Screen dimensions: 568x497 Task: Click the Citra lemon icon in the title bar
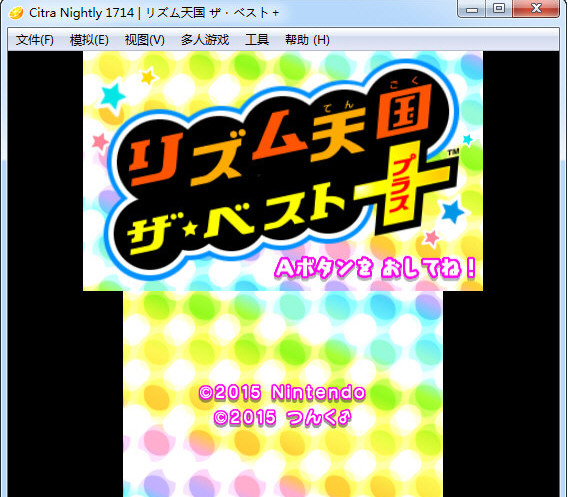pyautogui.click(x=16, y=13)
